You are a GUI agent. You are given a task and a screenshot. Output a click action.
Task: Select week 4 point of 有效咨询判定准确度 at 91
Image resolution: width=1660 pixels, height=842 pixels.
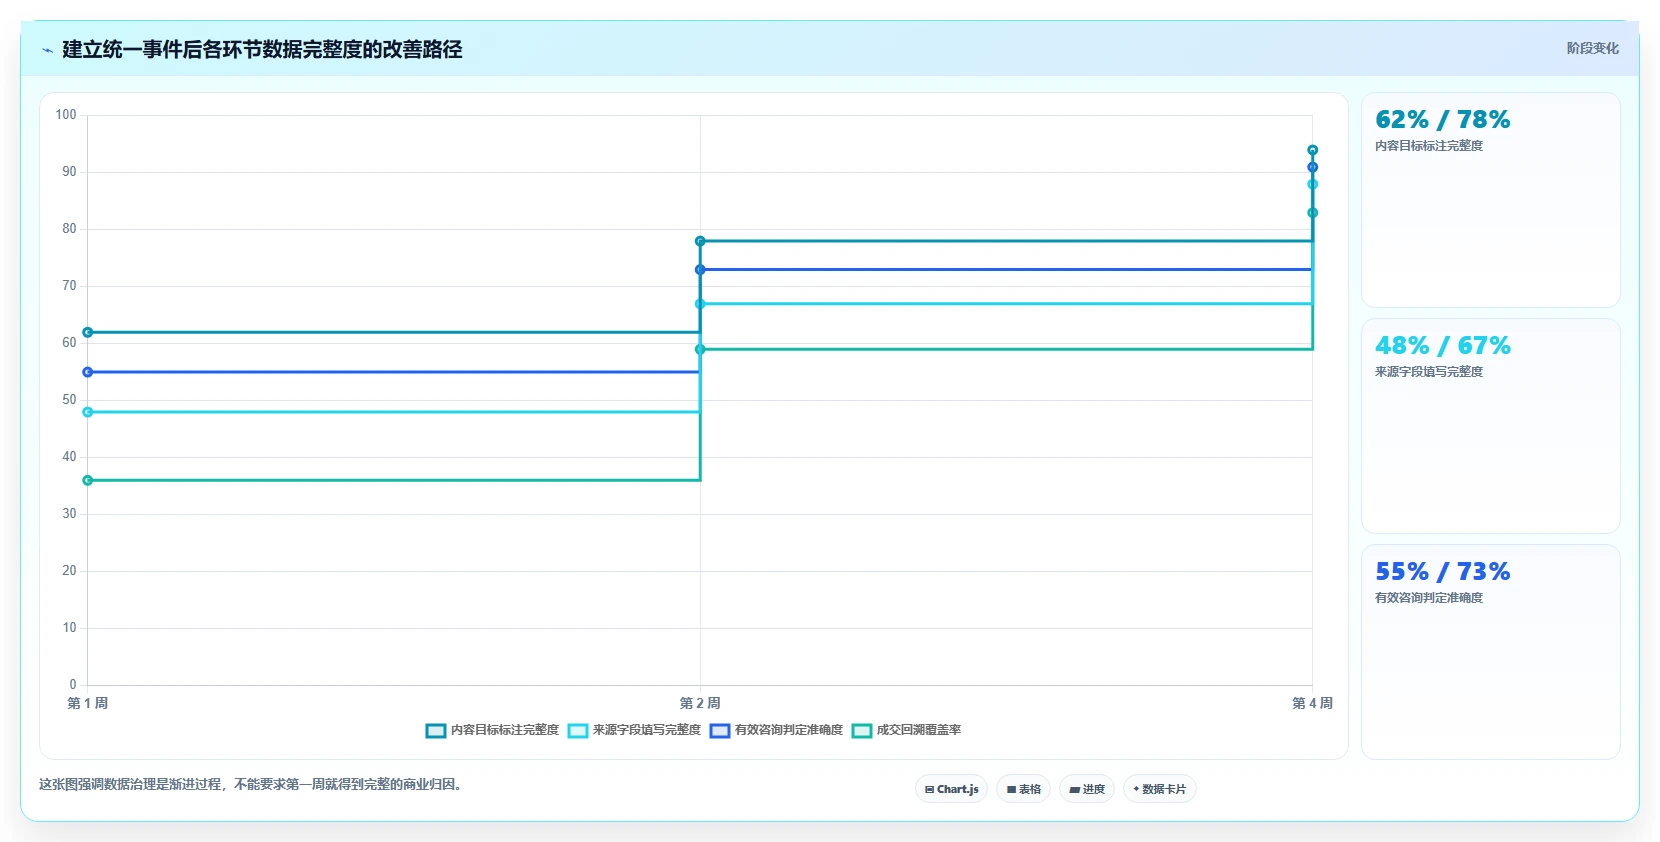(x=1313, y=167)
